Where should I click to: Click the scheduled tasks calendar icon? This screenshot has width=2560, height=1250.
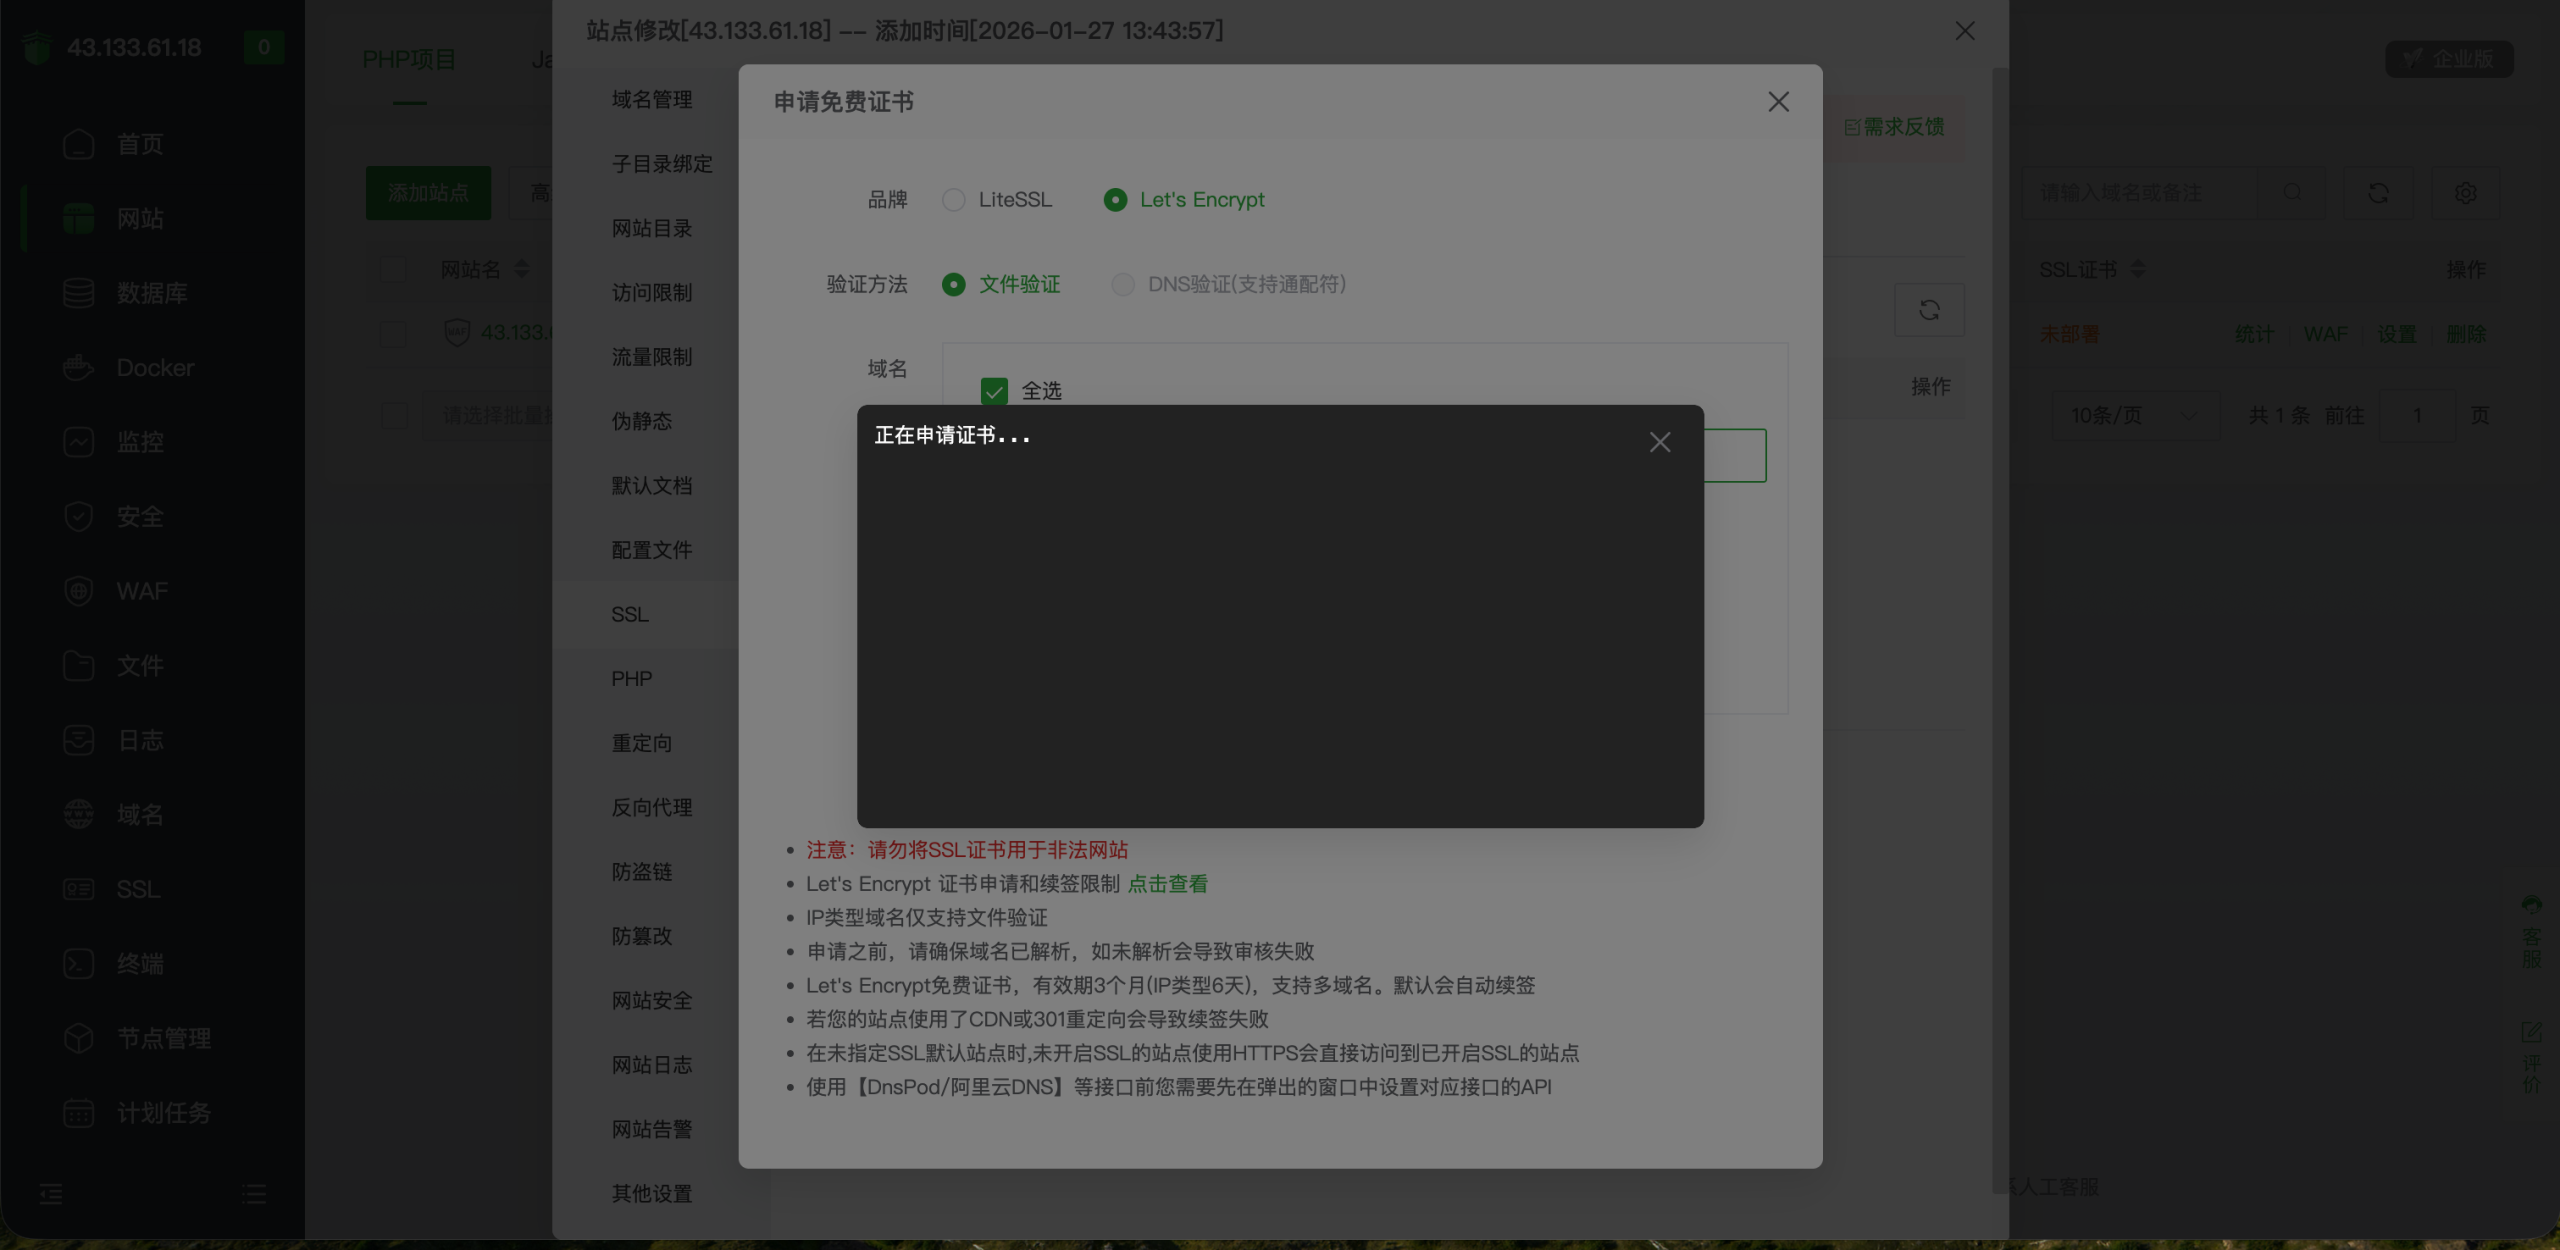[x=78, y=1113]
